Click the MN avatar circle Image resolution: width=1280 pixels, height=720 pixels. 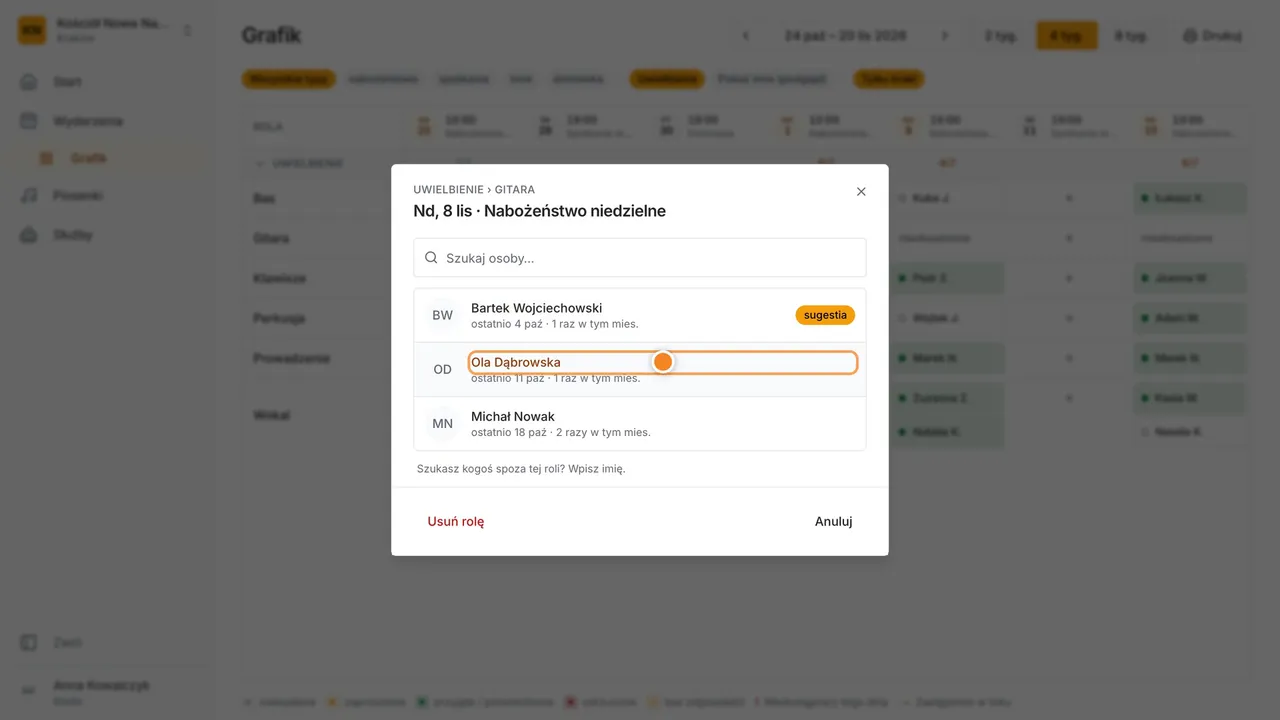[x=442, y=423]
